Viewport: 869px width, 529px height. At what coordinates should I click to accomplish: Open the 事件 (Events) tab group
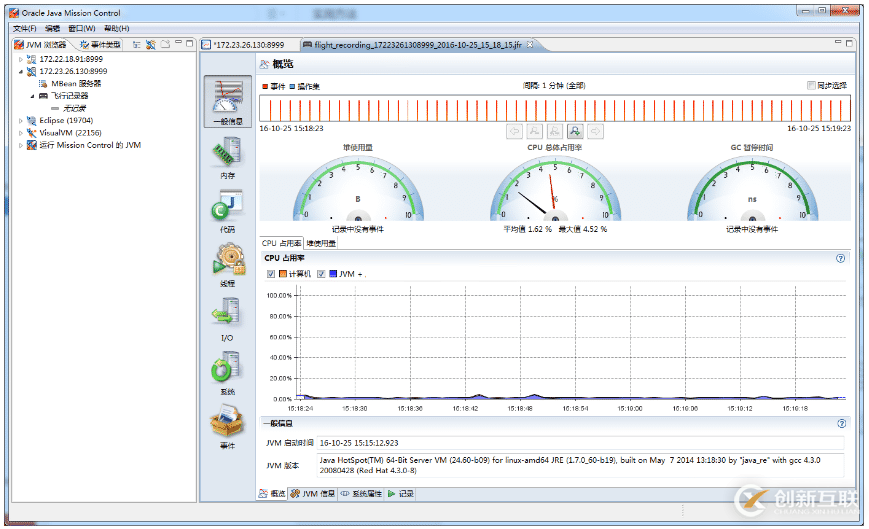coord(228,427)
